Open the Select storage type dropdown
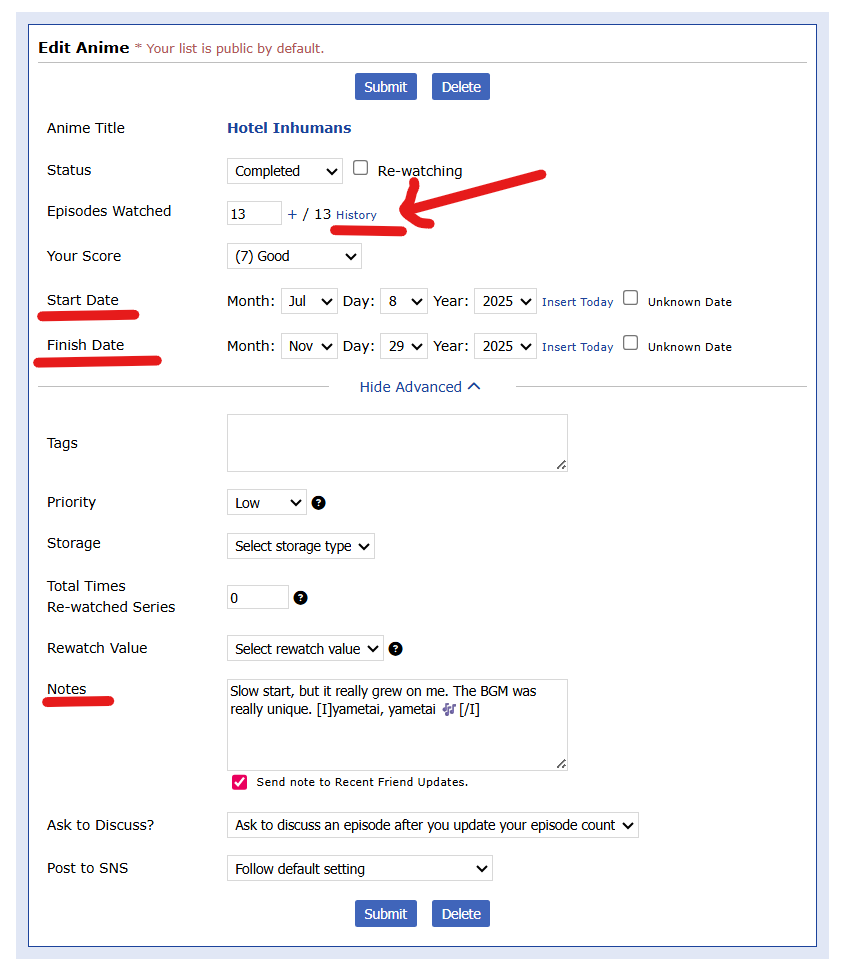847x975 pixels. click(x=300, y=546)
